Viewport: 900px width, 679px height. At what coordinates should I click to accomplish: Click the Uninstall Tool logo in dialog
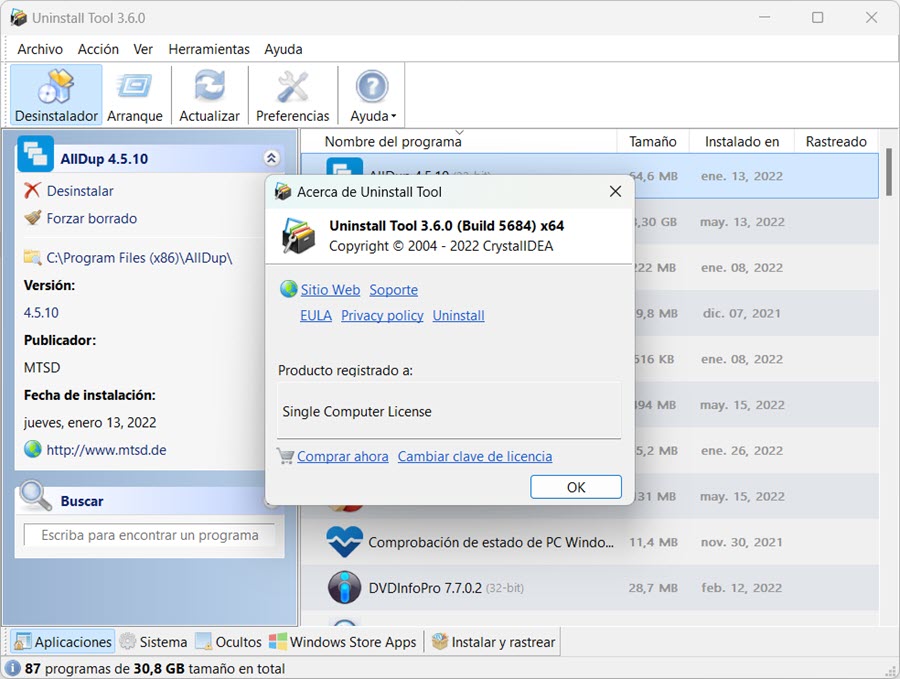click(x=298, y=235)
